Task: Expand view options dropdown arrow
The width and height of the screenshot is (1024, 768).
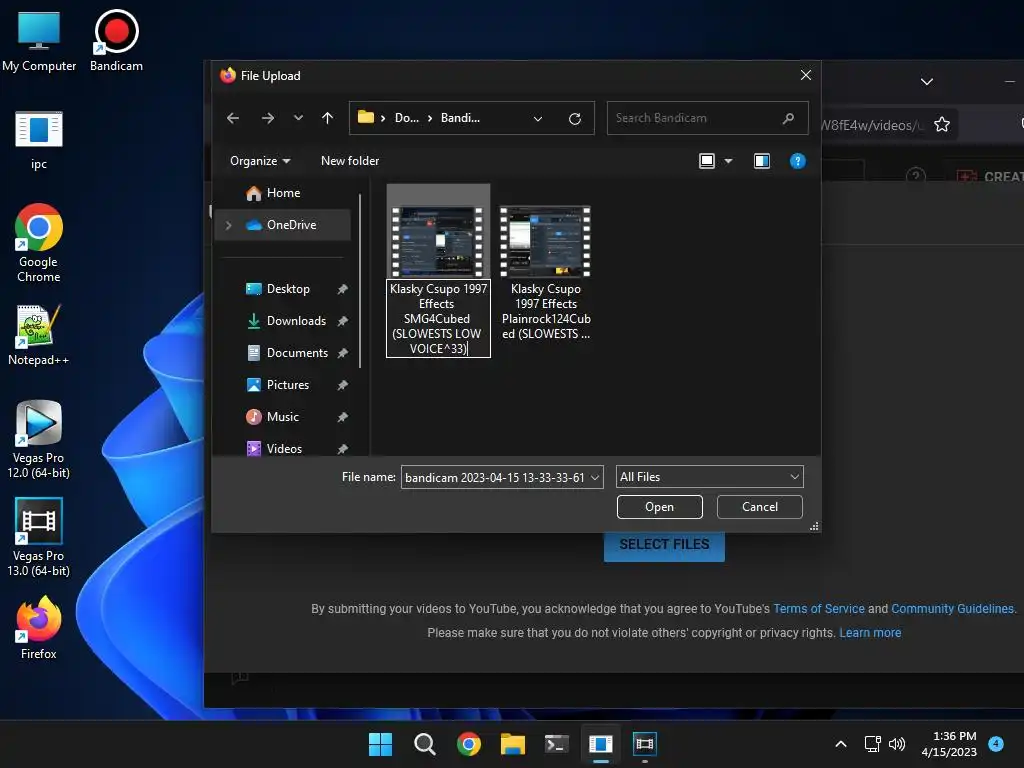Action: click(x=728, y=161)
